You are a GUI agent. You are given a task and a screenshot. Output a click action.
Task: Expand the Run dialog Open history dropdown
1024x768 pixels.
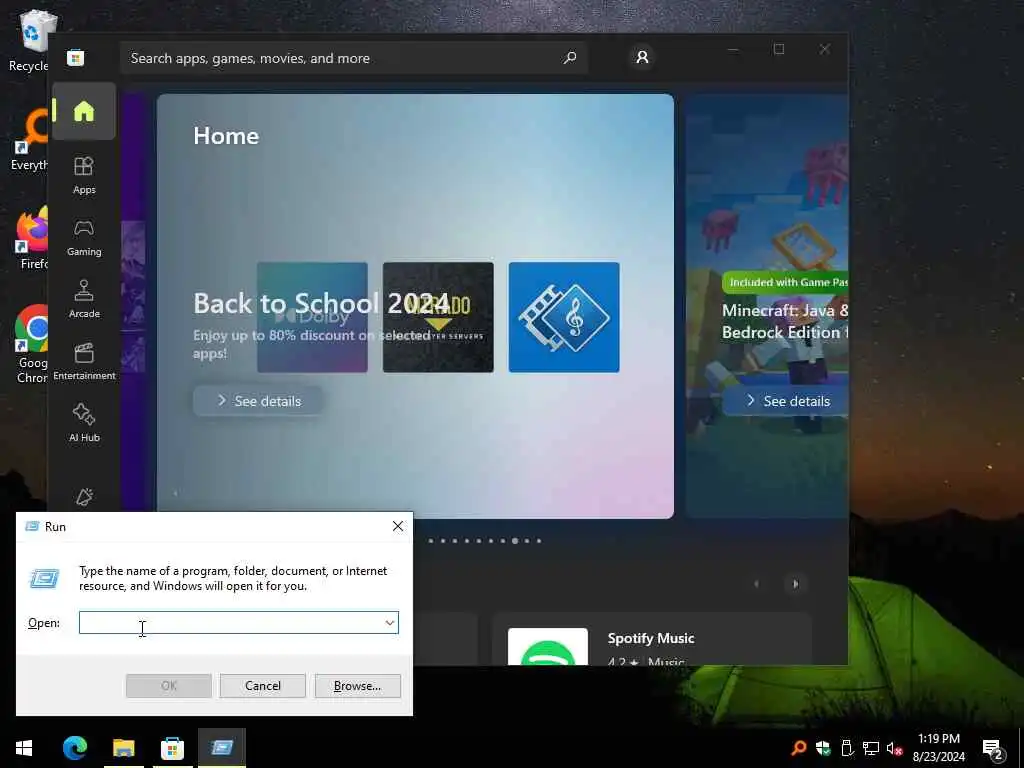pos(389,622)
